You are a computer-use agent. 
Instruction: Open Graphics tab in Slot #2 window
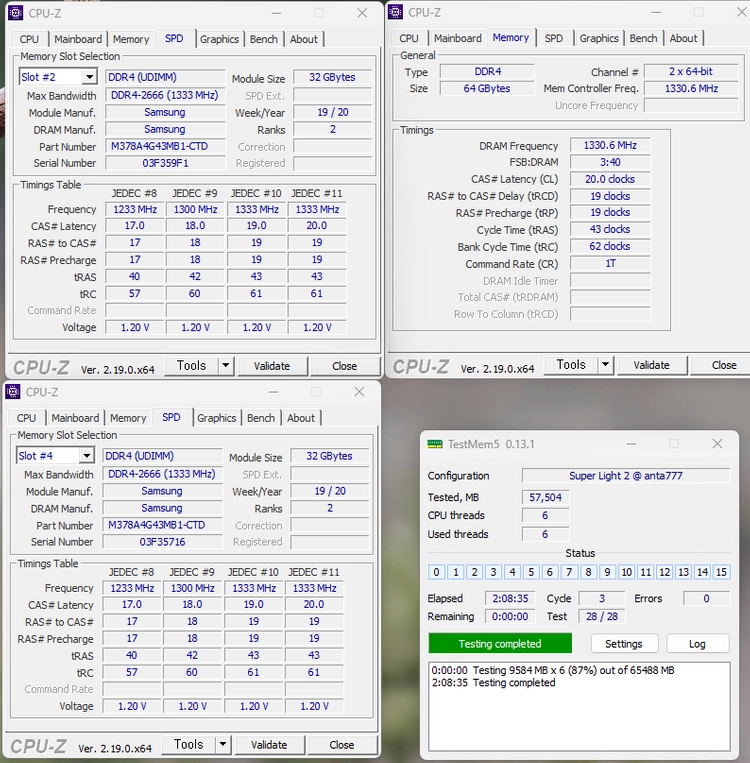click(x=220, y=39)
